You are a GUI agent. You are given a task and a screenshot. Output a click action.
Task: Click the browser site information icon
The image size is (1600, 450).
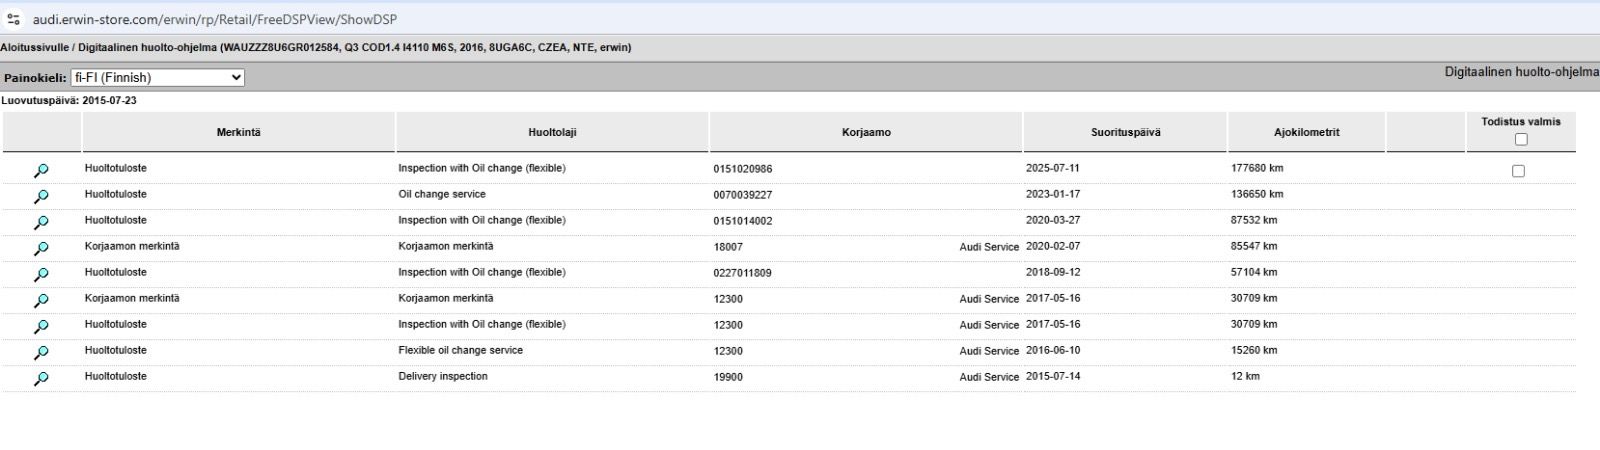[14, 19]
